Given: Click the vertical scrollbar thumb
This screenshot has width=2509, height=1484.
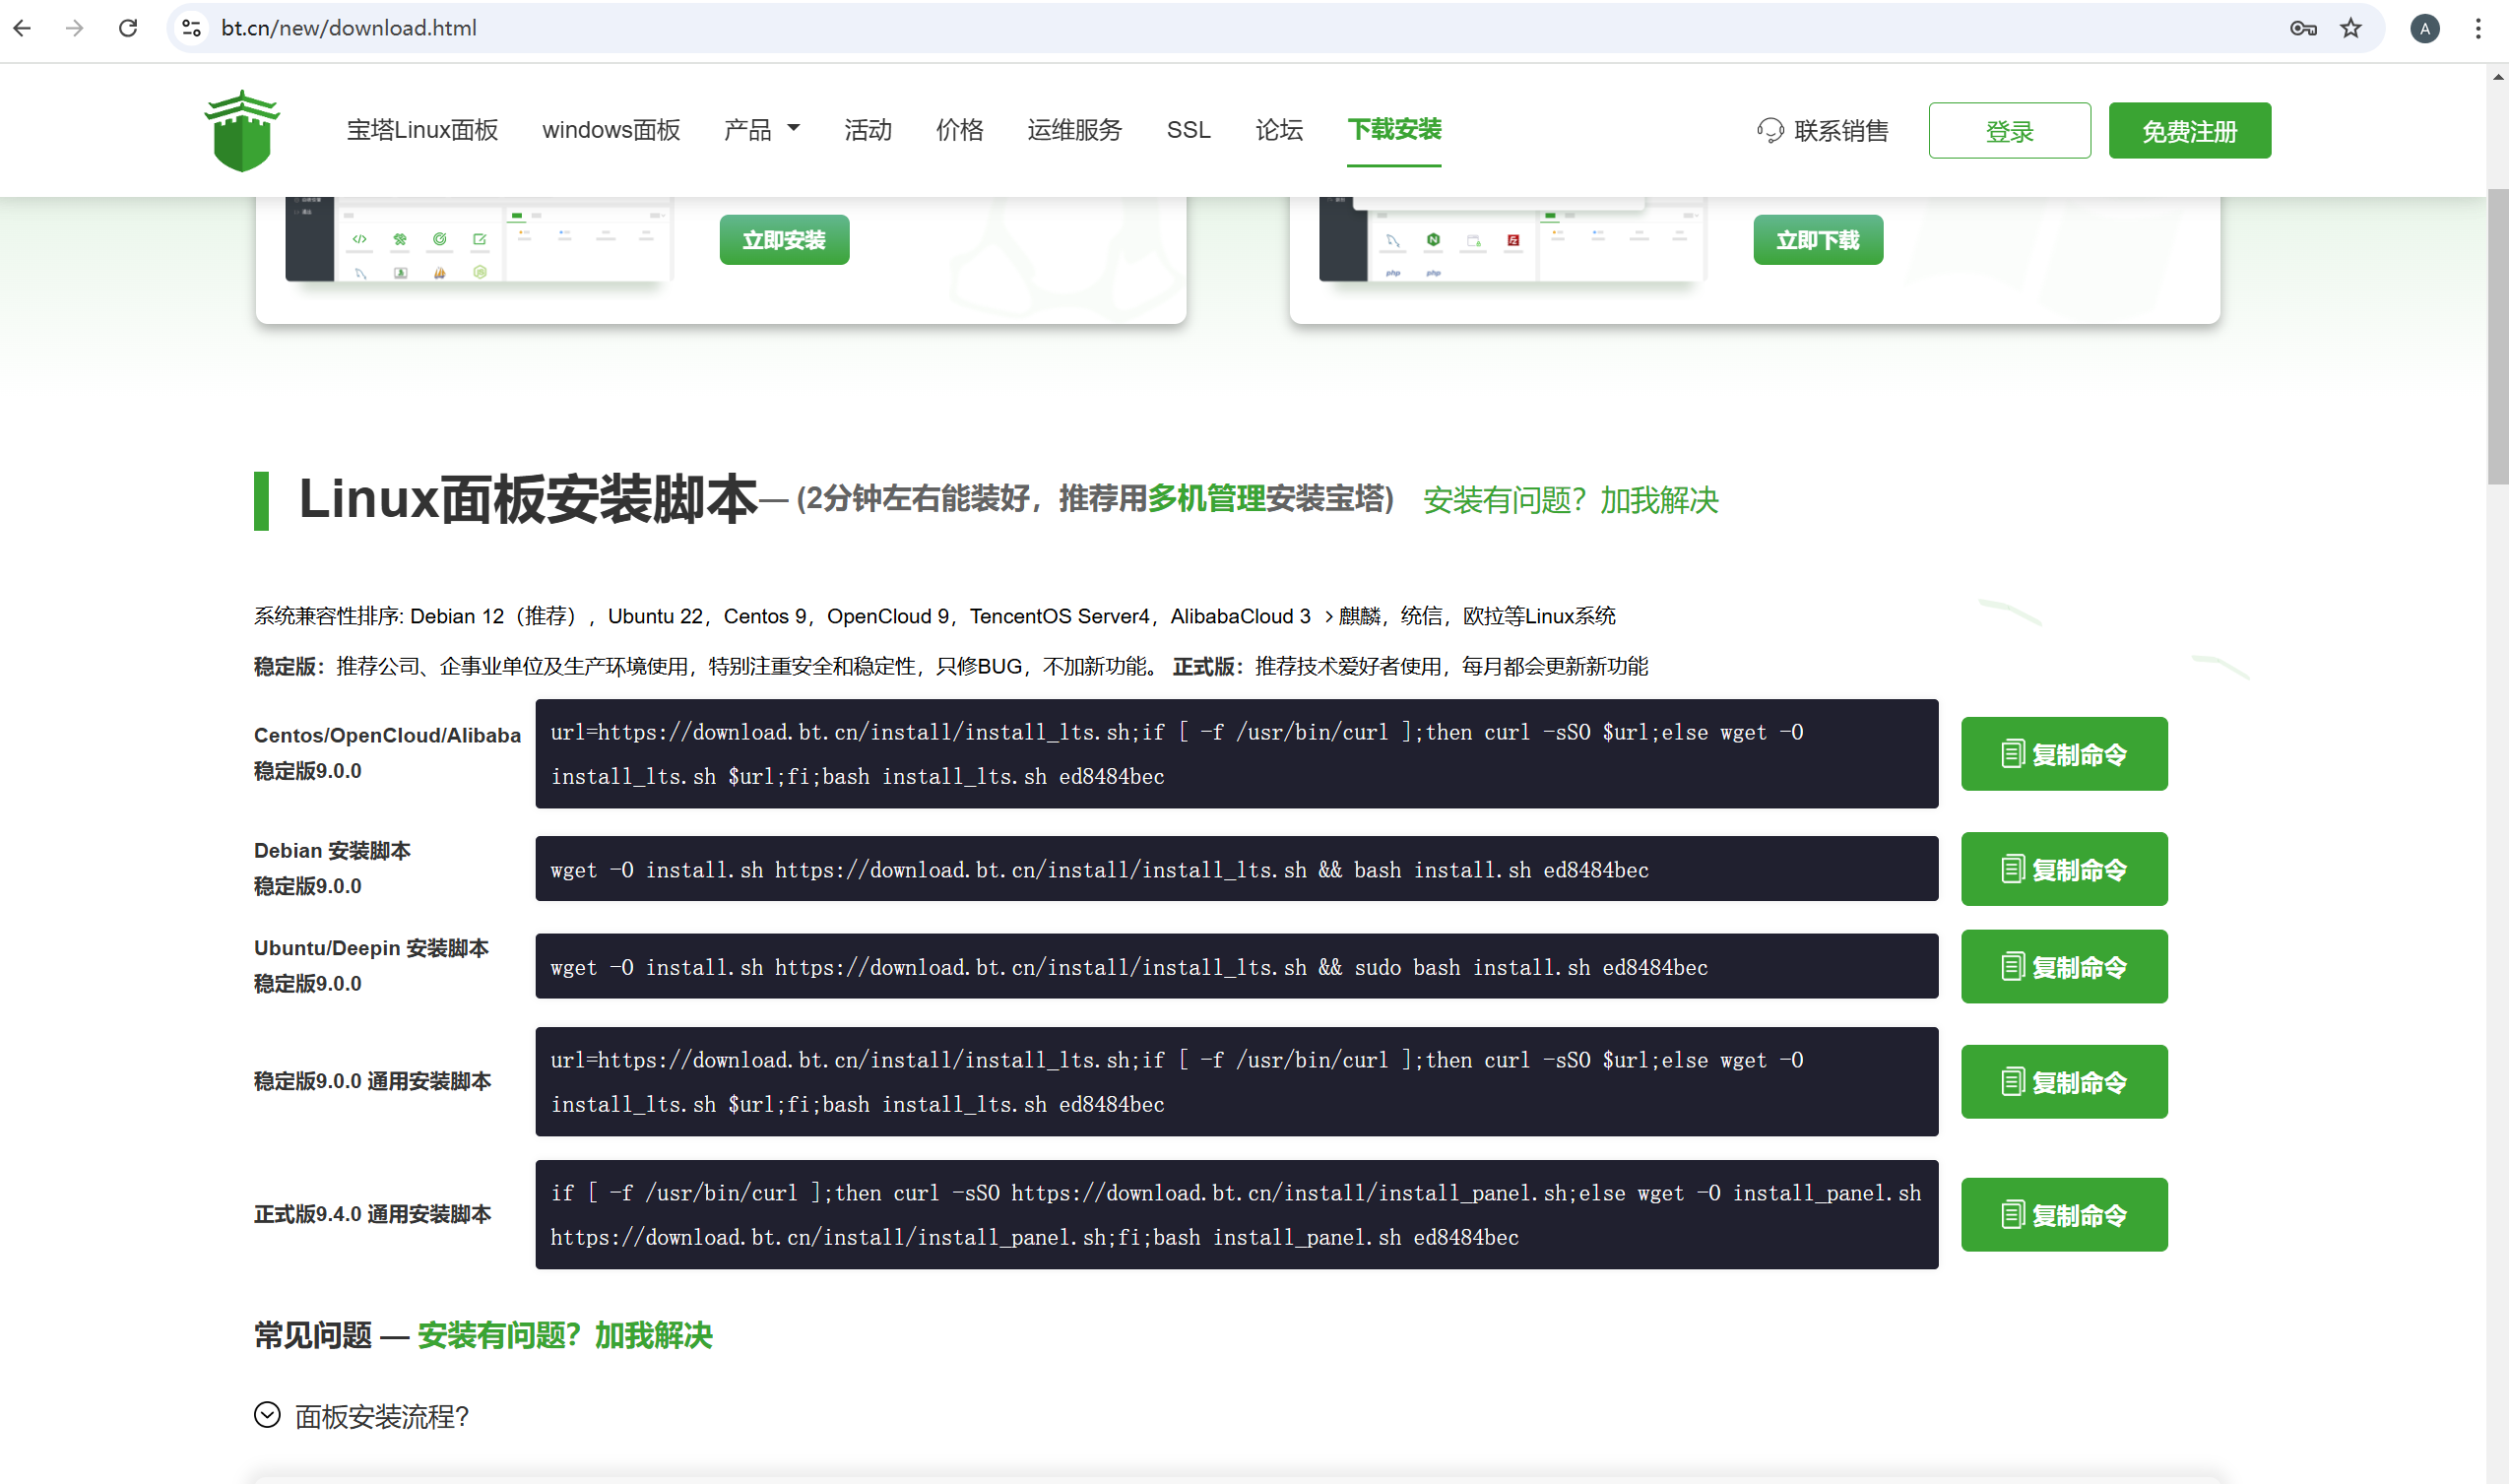Looking at the screenshot, I should [x=2497, y=336].
